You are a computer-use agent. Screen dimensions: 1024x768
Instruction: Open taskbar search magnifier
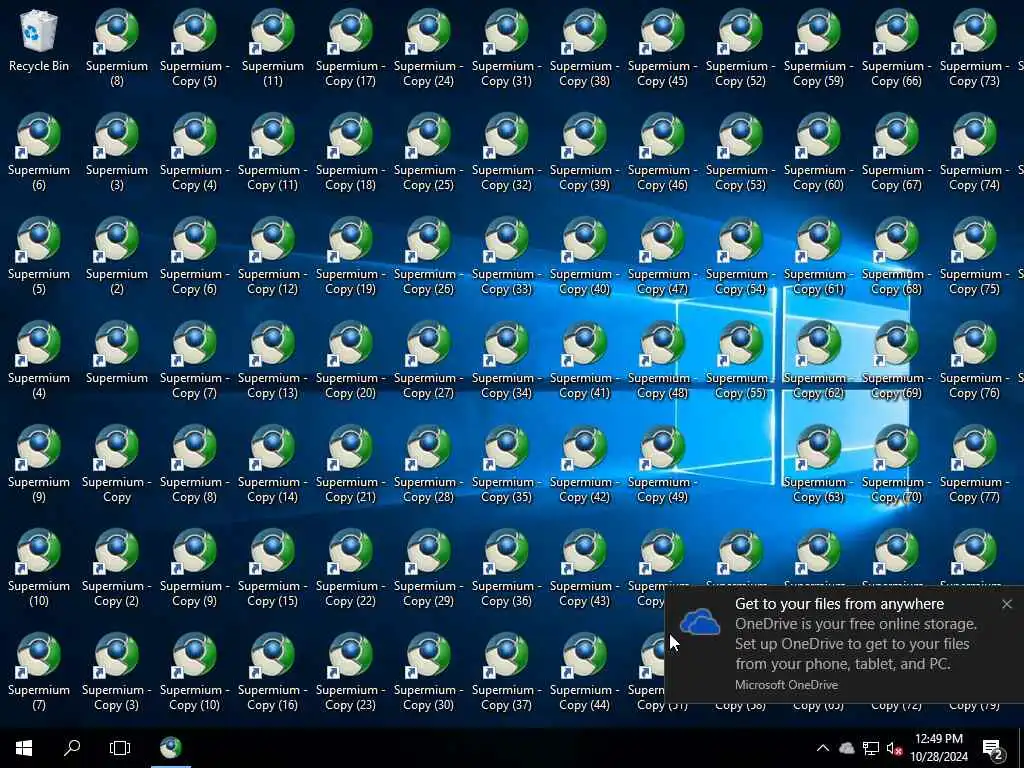72,748
